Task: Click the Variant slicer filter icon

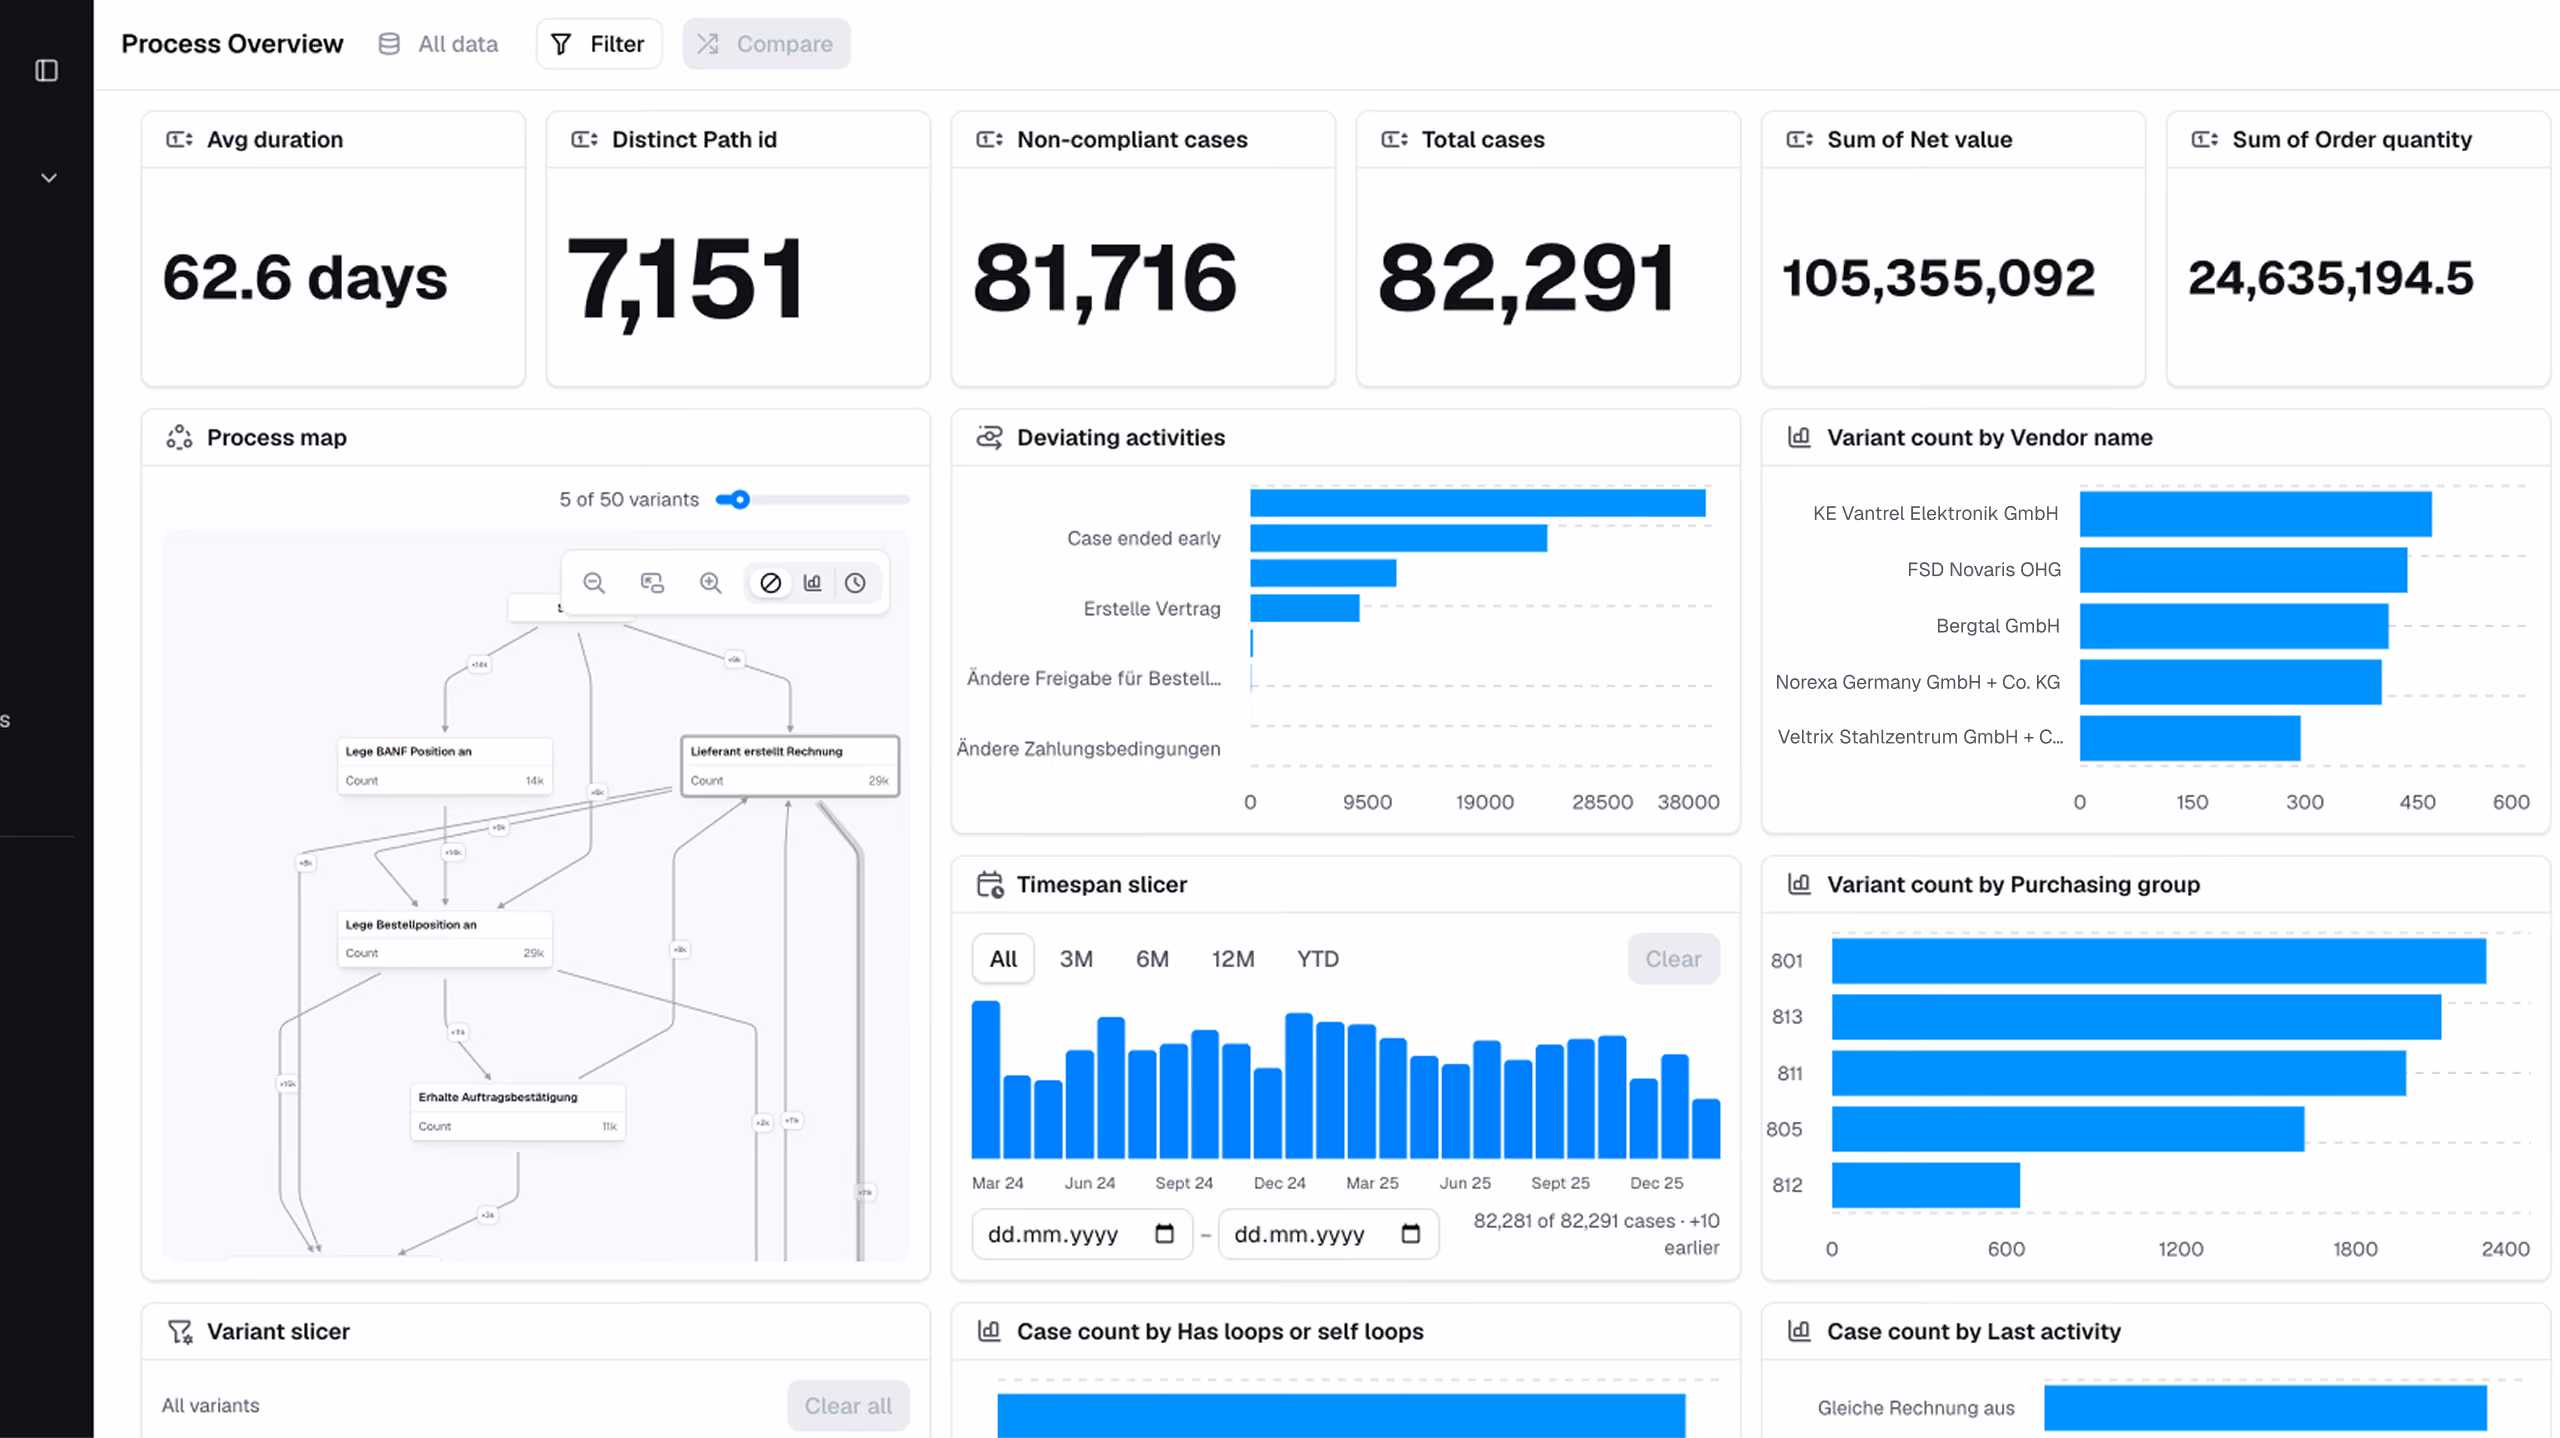Action: point(180,1331)
